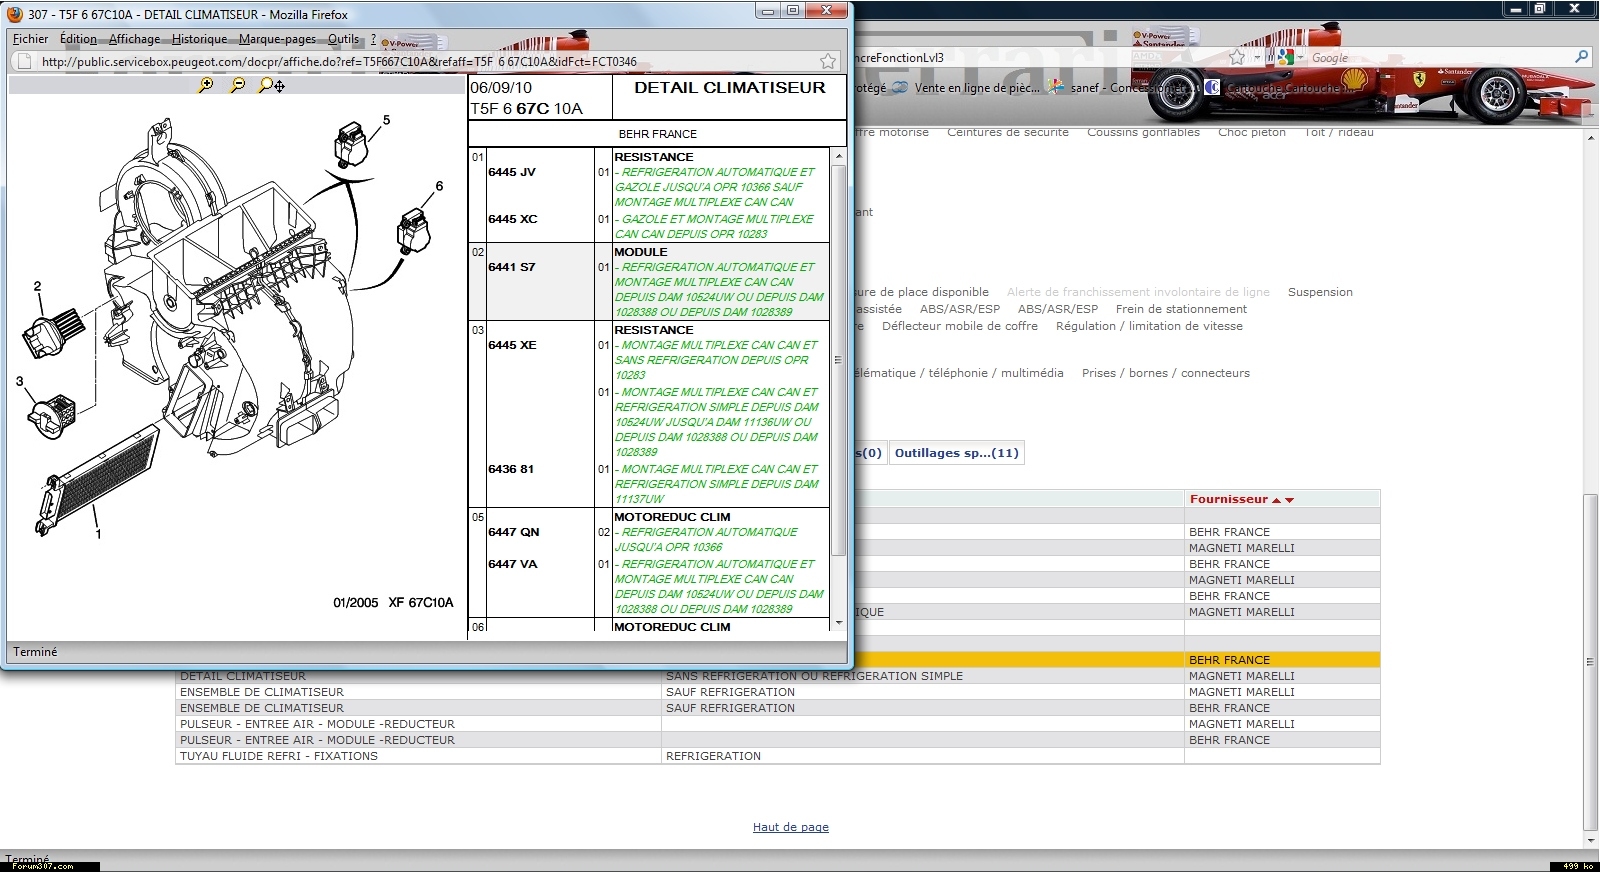Select part number 6436 81
The height and width of the screenshot is (872, 1600).
[x=510, y=469]
